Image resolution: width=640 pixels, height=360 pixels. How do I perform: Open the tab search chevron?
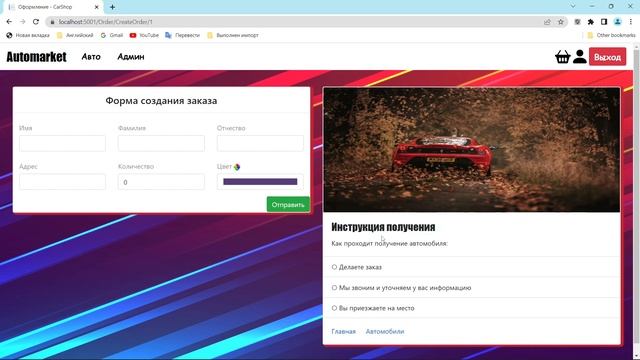[573, 6]
